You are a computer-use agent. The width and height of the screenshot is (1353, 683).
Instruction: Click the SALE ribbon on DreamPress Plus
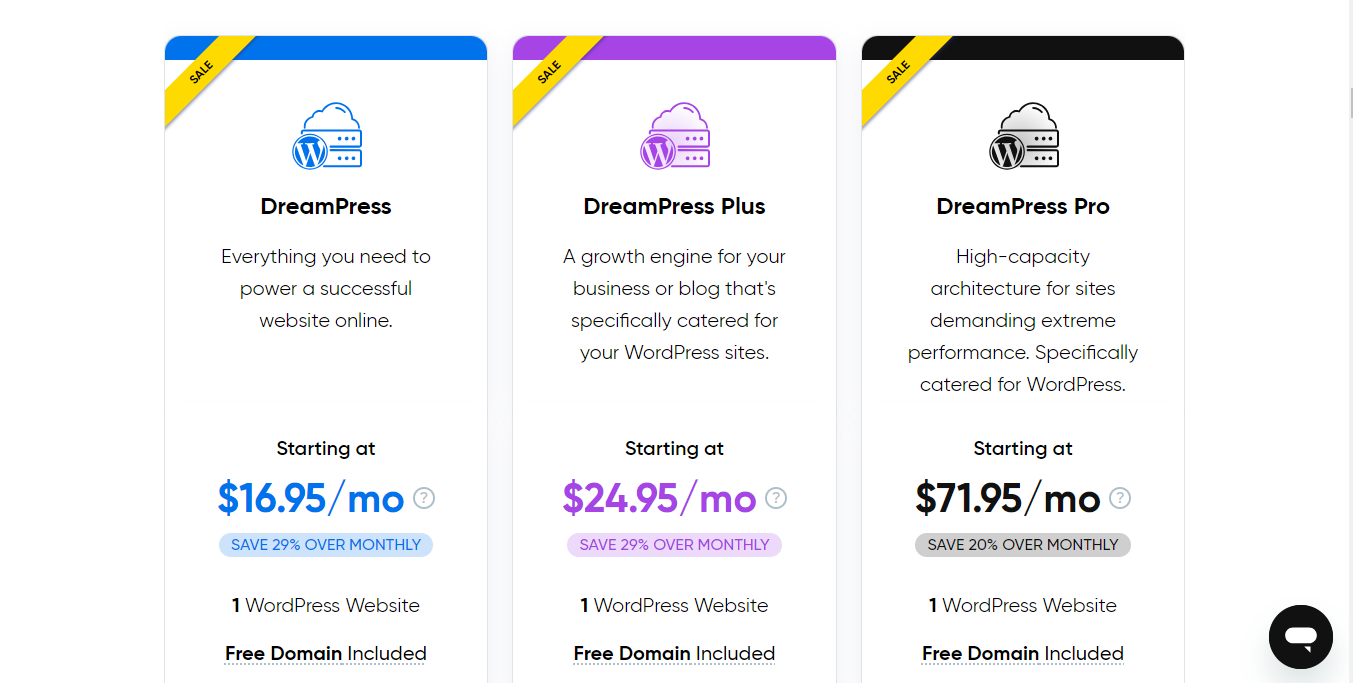tap(552, 77)
